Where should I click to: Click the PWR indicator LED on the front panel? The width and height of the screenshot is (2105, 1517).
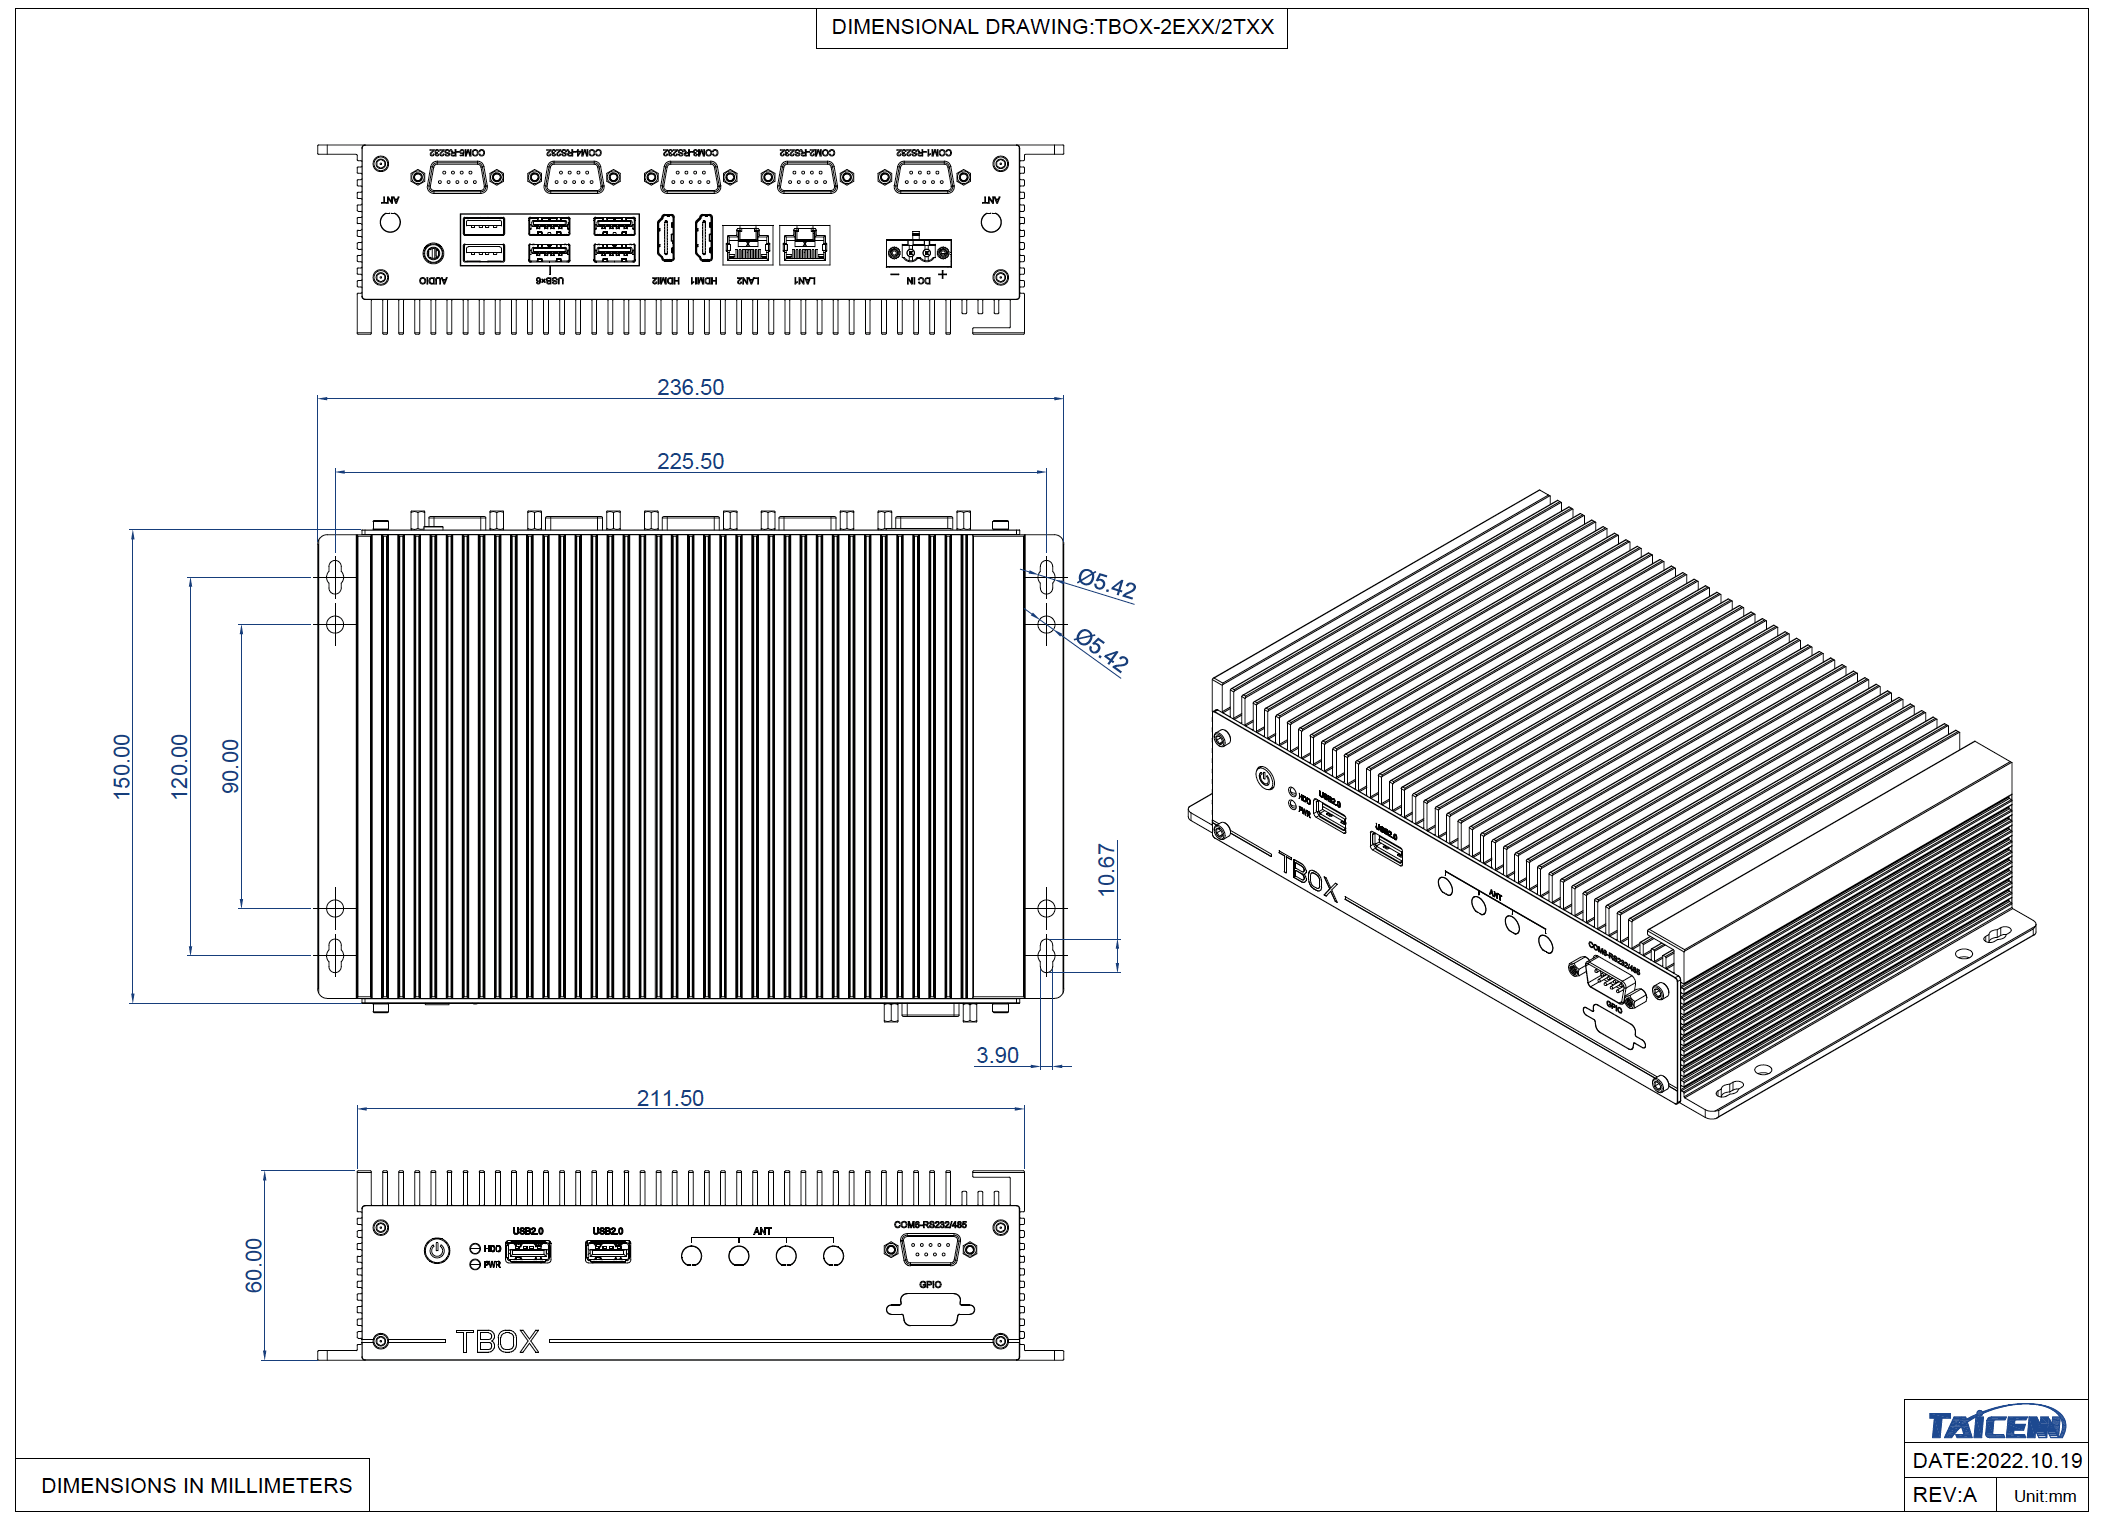click(475, 1265)
